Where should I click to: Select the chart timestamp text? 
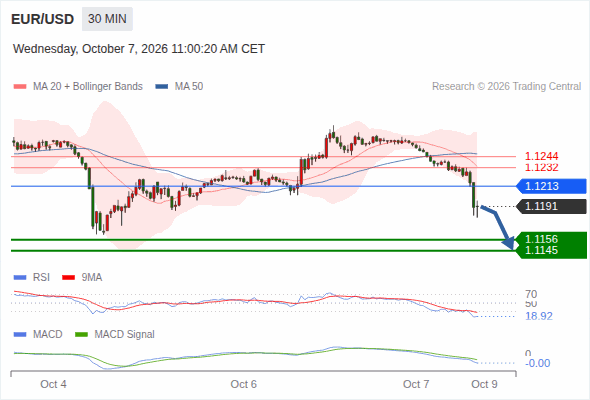tap(139, 49)
